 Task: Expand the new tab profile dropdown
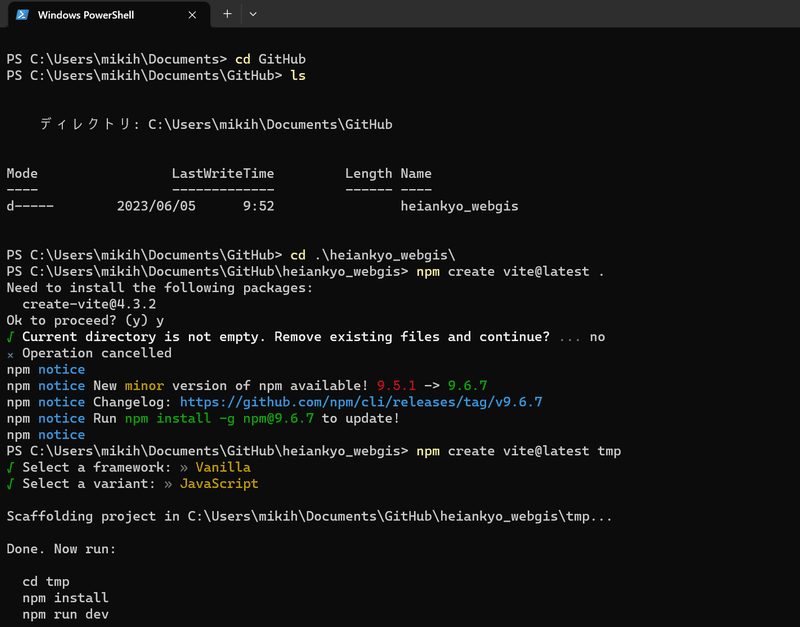click(253, 14)
